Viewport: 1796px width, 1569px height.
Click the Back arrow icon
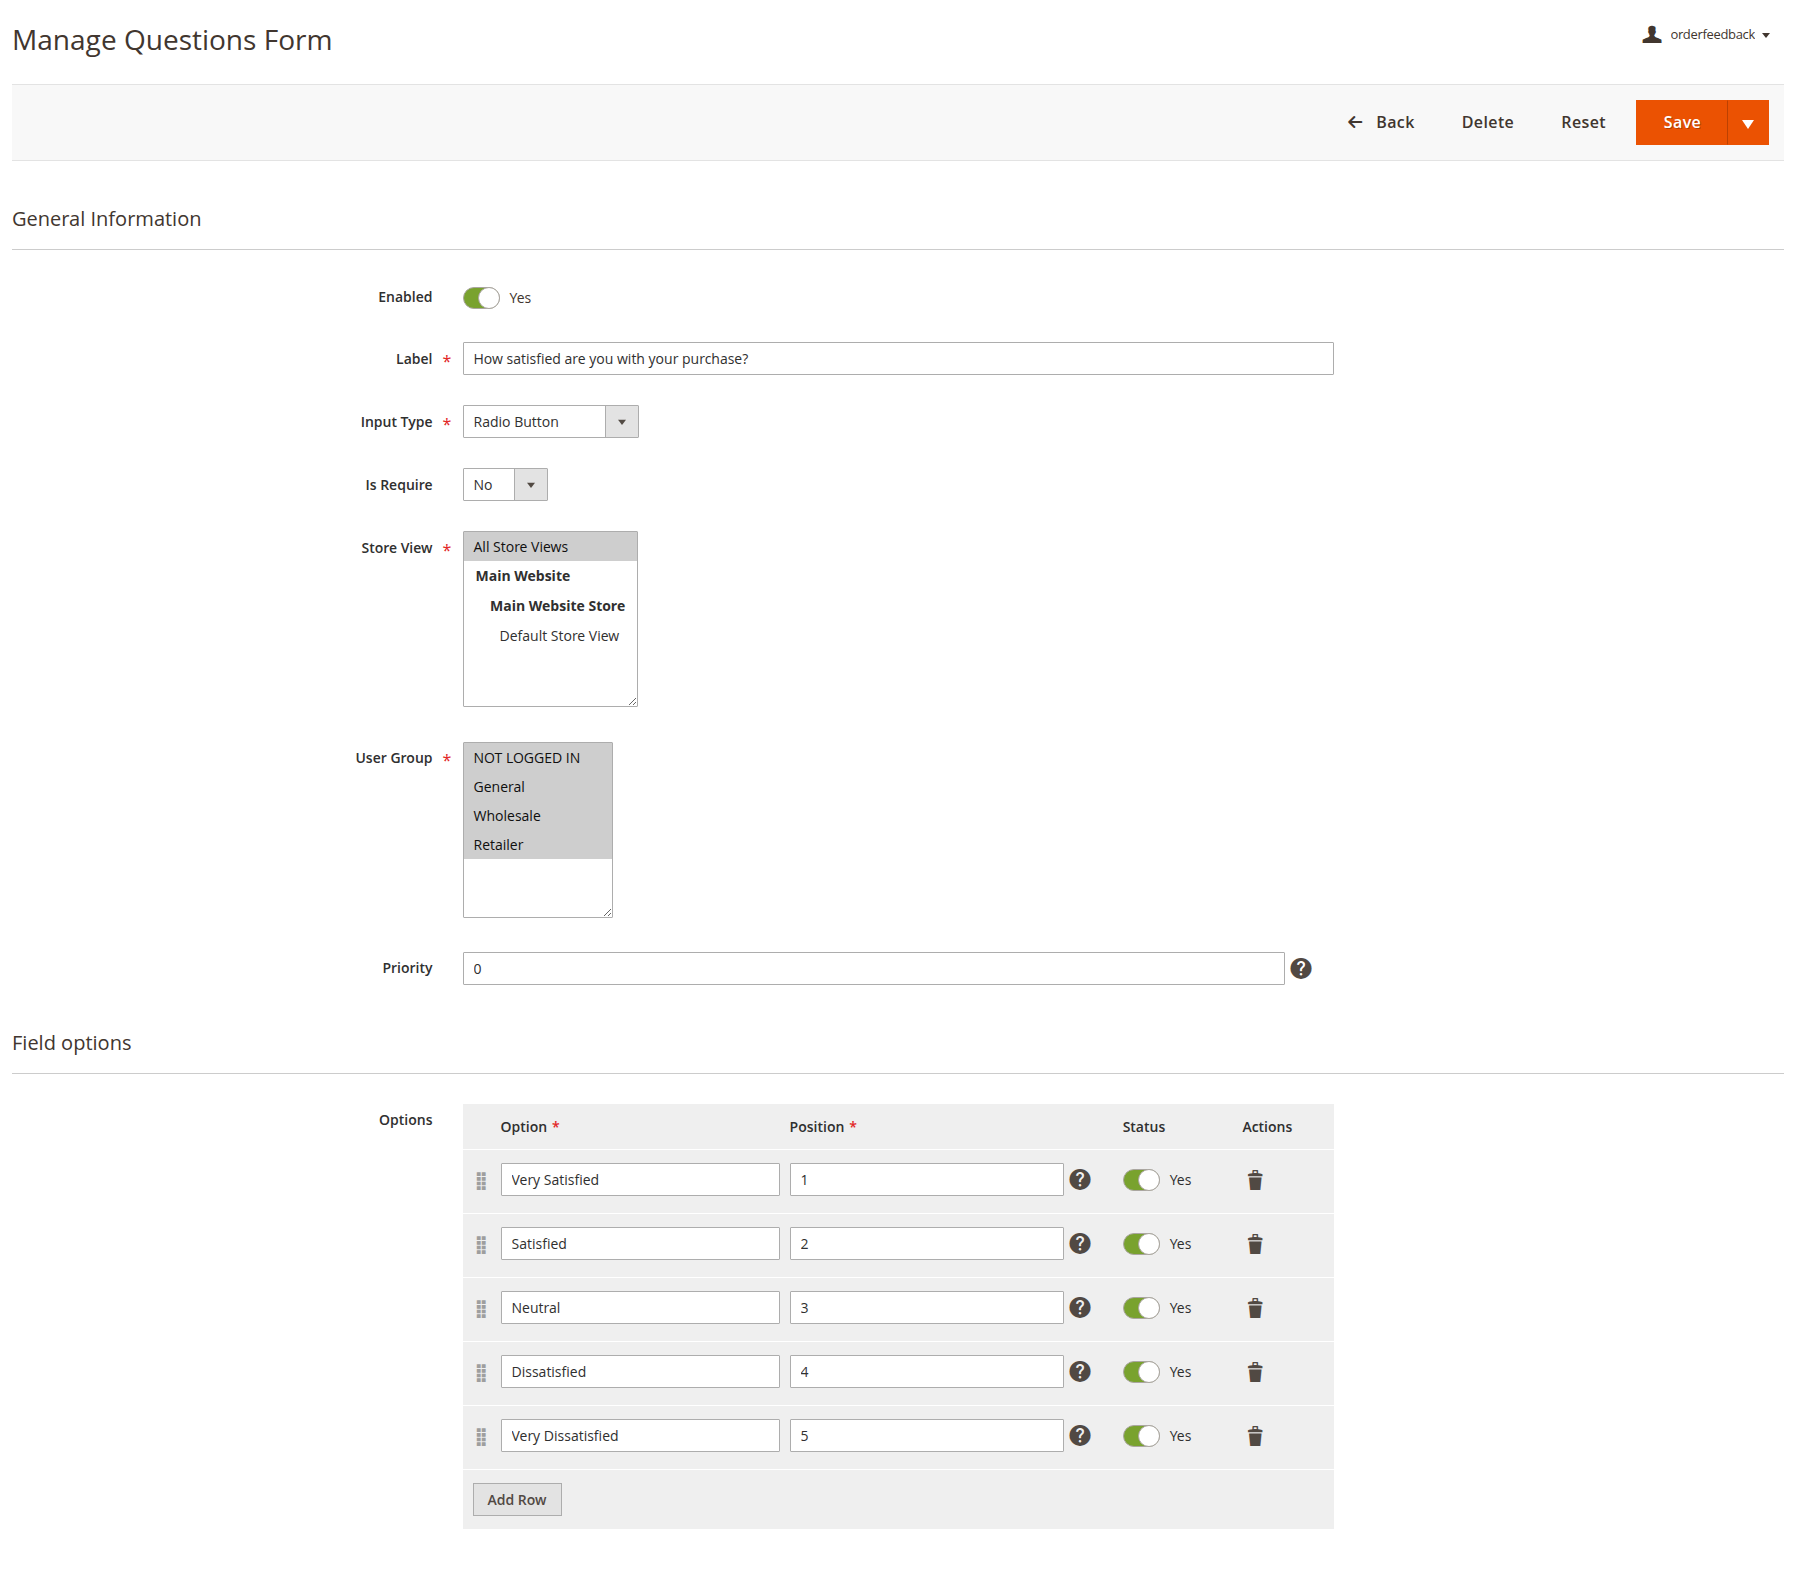(x=1355, y=122)
